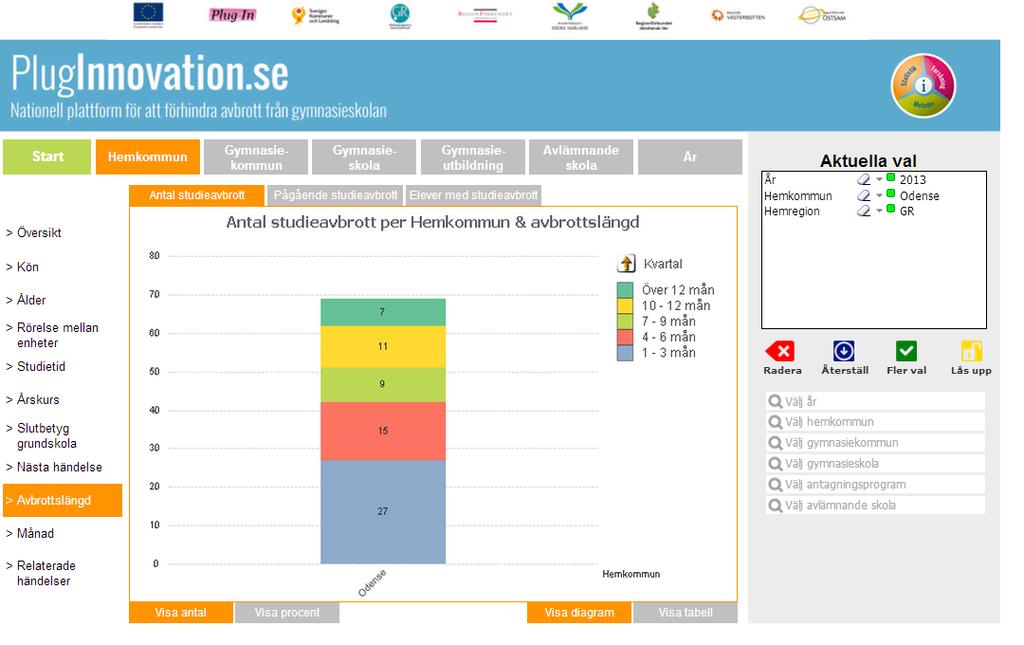Click the 4 - 6 mån legend swatch
The width and height of the screenshot is (1024, 645).
click(x=625, y=337)
